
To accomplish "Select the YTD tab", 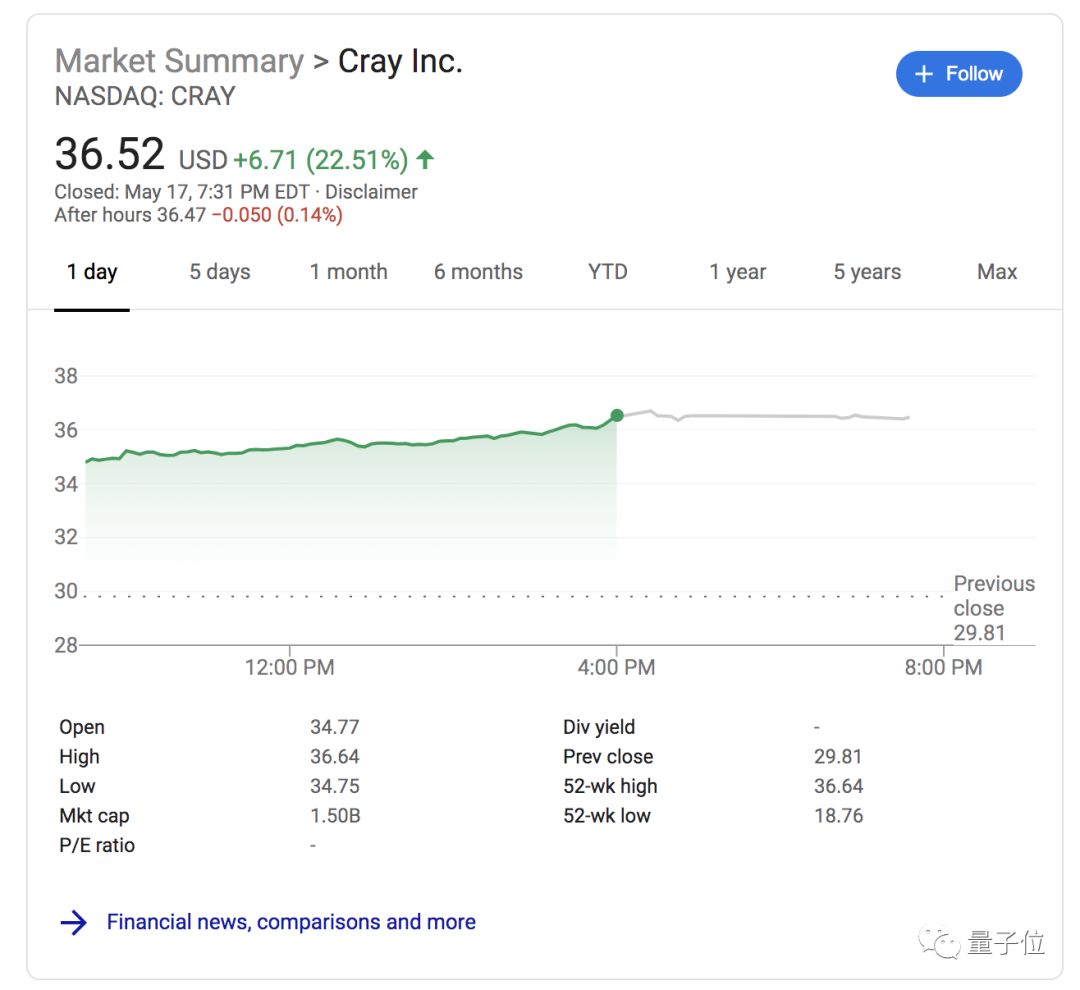I will tap(608, 272).
